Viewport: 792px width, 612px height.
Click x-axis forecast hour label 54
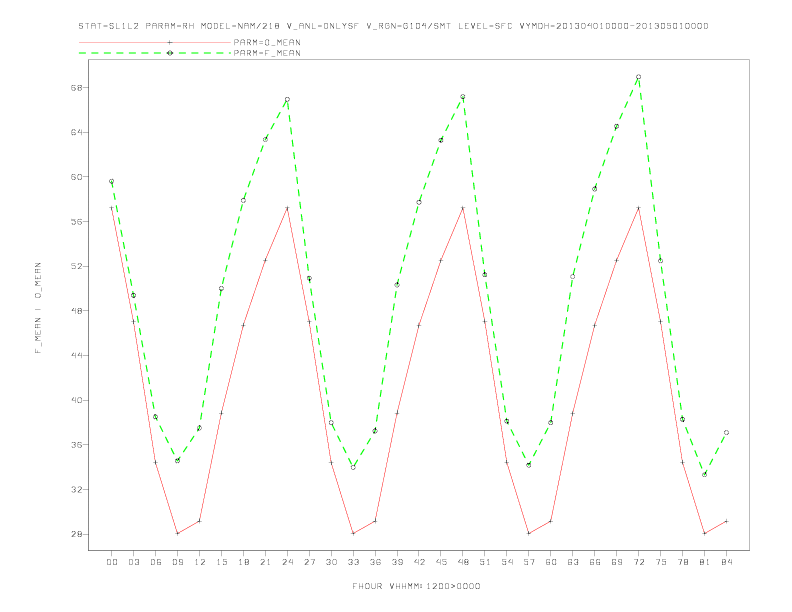507,562
